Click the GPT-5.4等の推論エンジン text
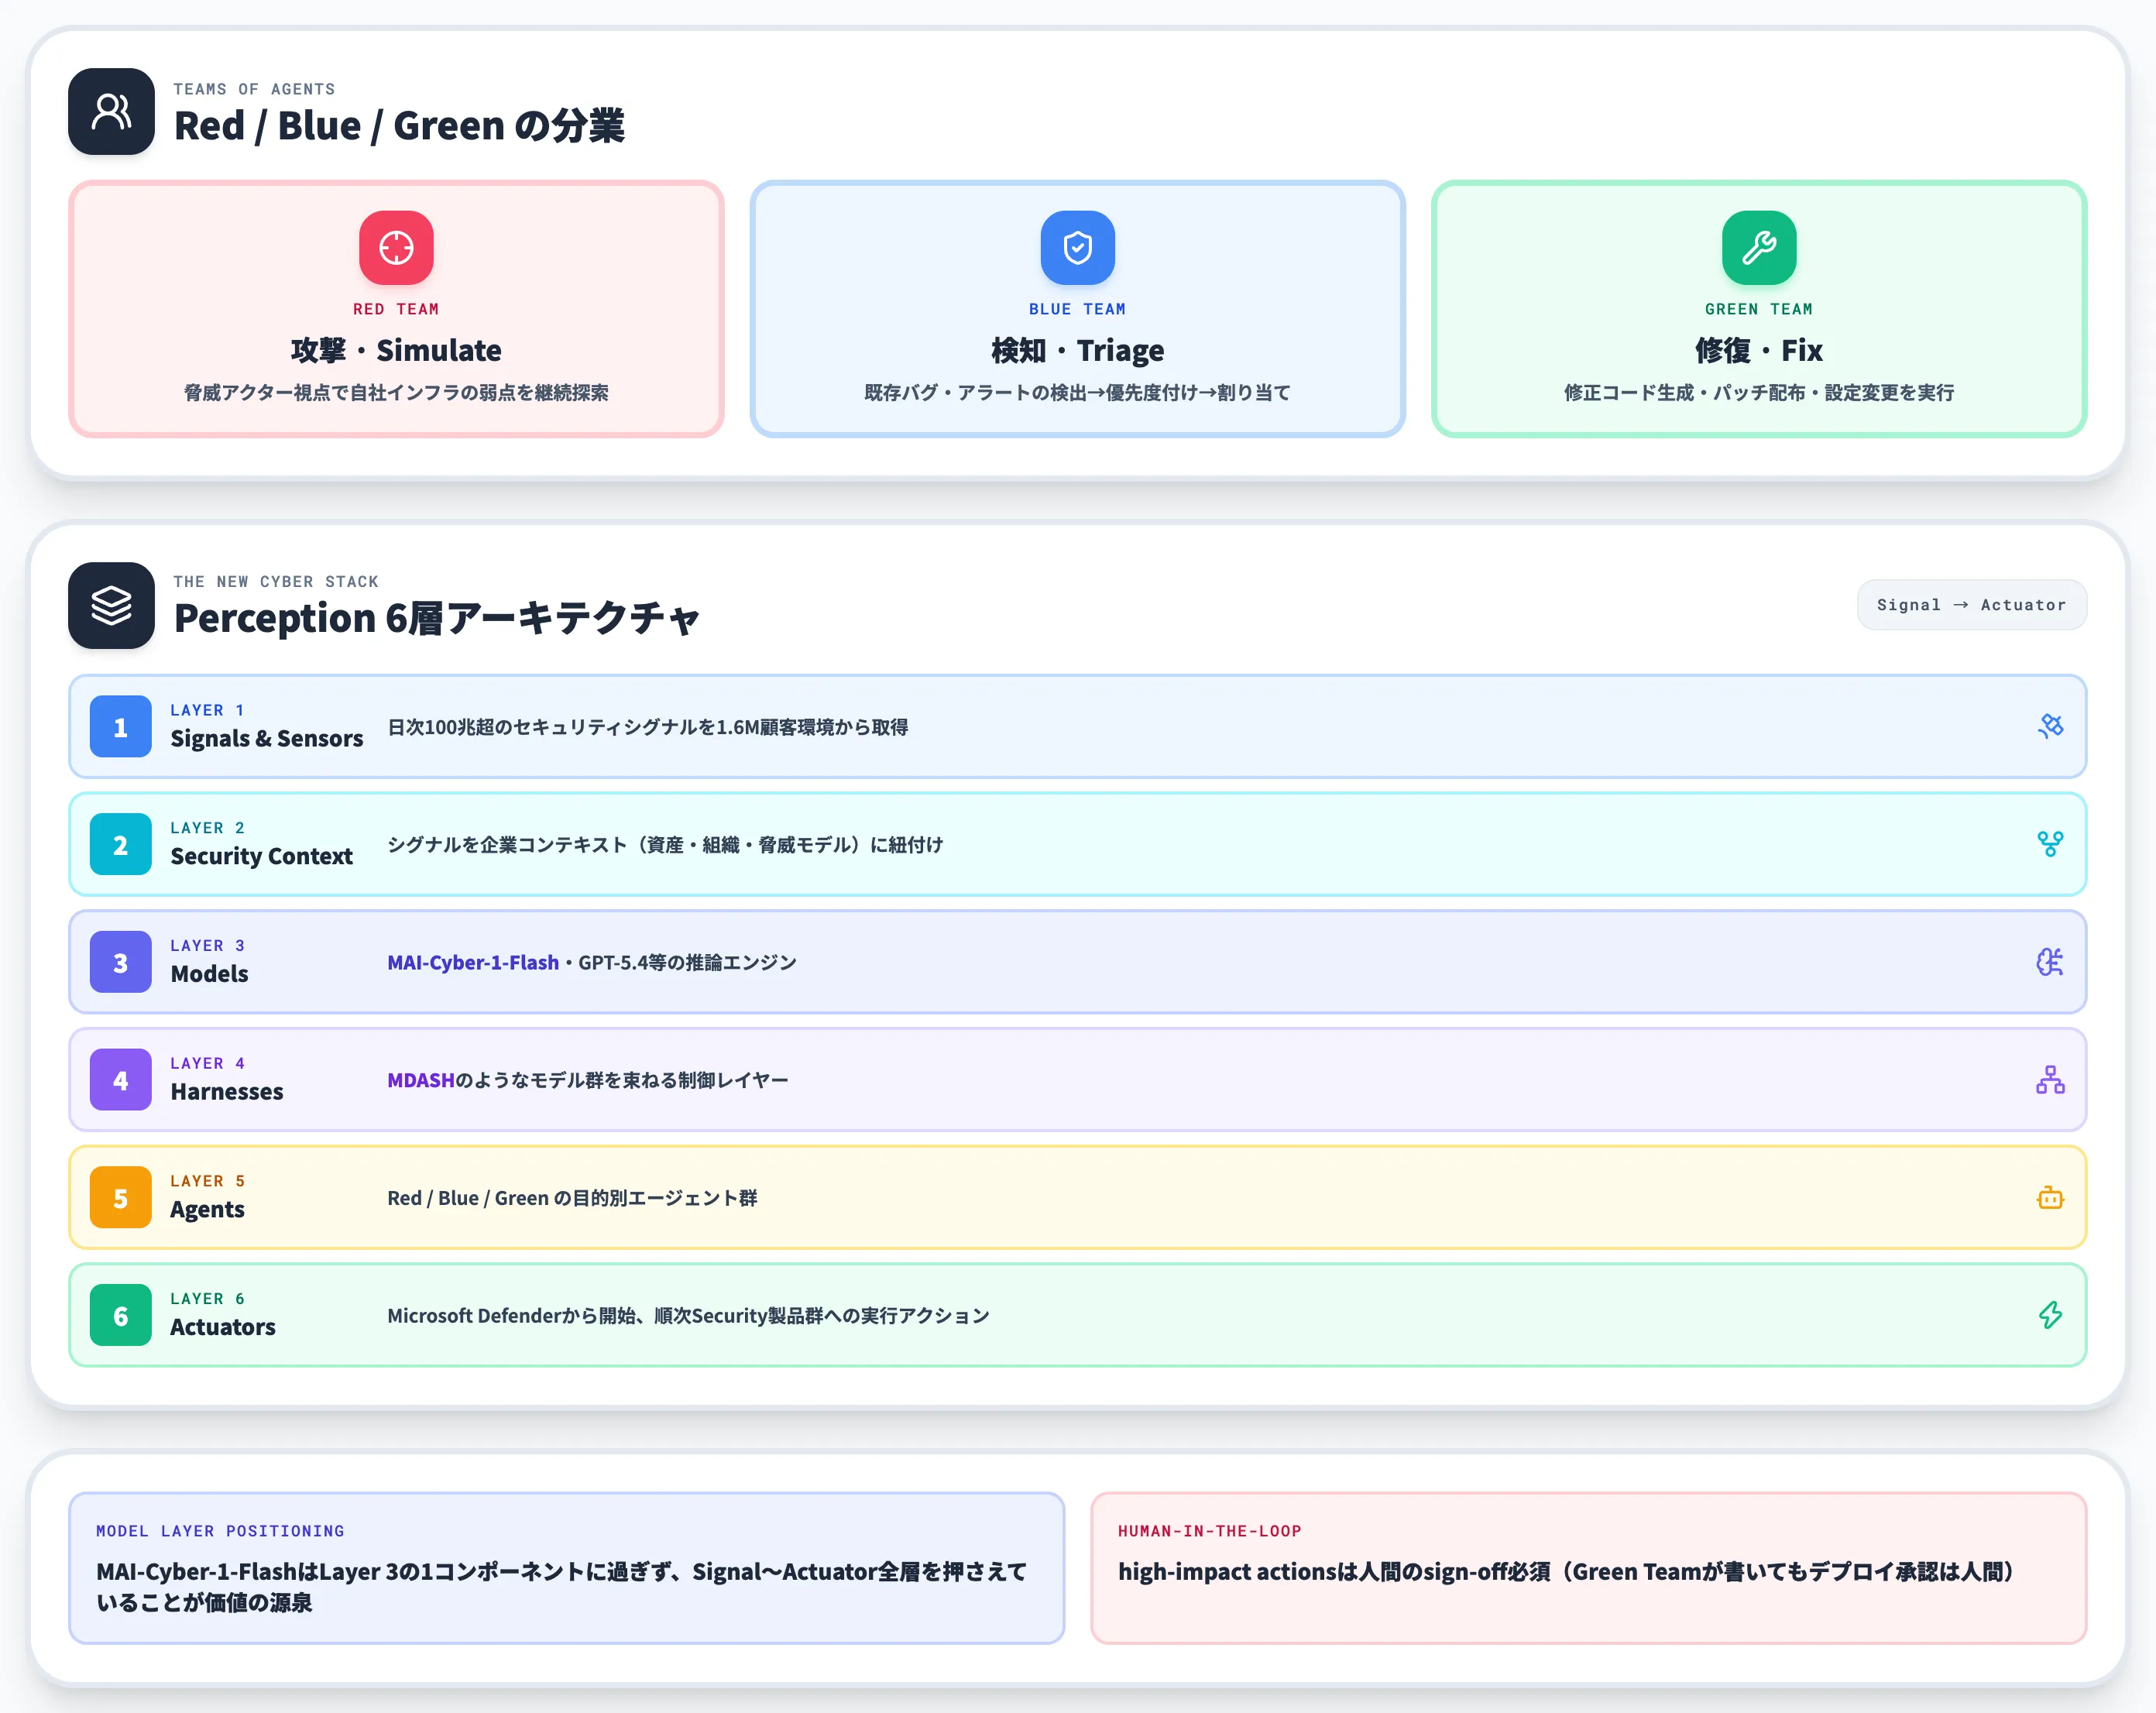Screen dimensions: 2156x1713 click(687, 962)
